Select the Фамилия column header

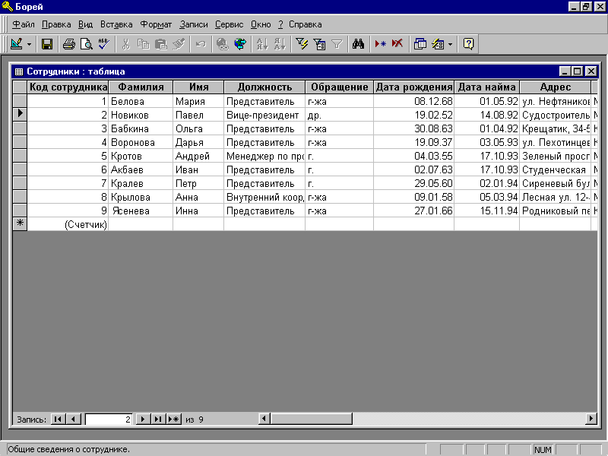[141, 87]
